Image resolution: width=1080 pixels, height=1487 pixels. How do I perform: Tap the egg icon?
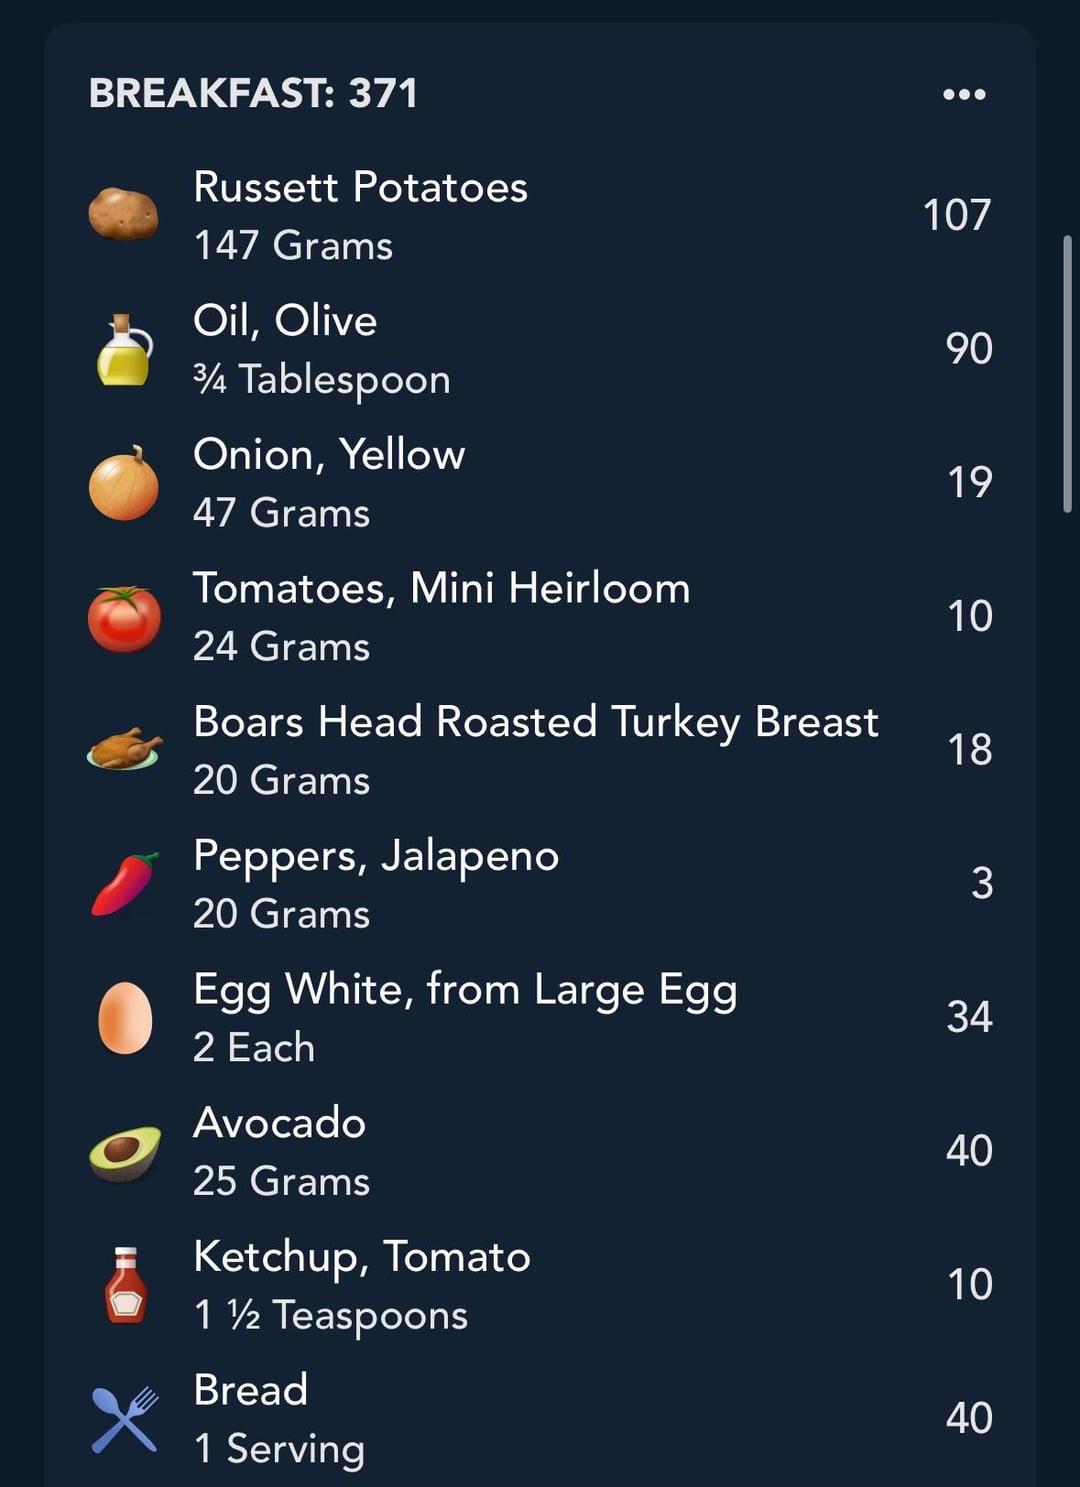tap(125, 1018)
